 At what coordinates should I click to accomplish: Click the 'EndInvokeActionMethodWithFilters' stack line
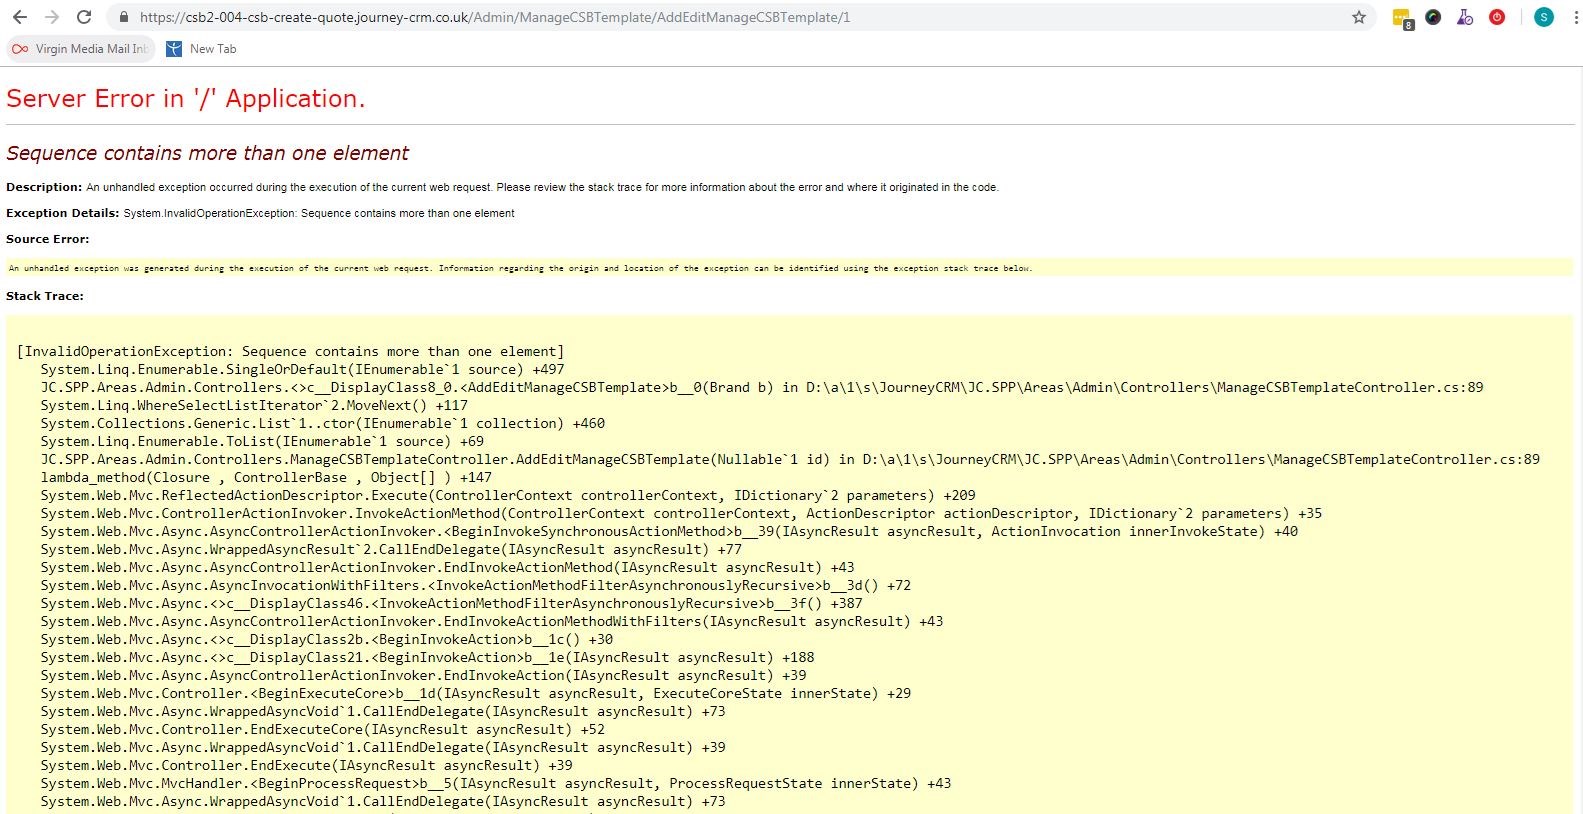point(492,622)
